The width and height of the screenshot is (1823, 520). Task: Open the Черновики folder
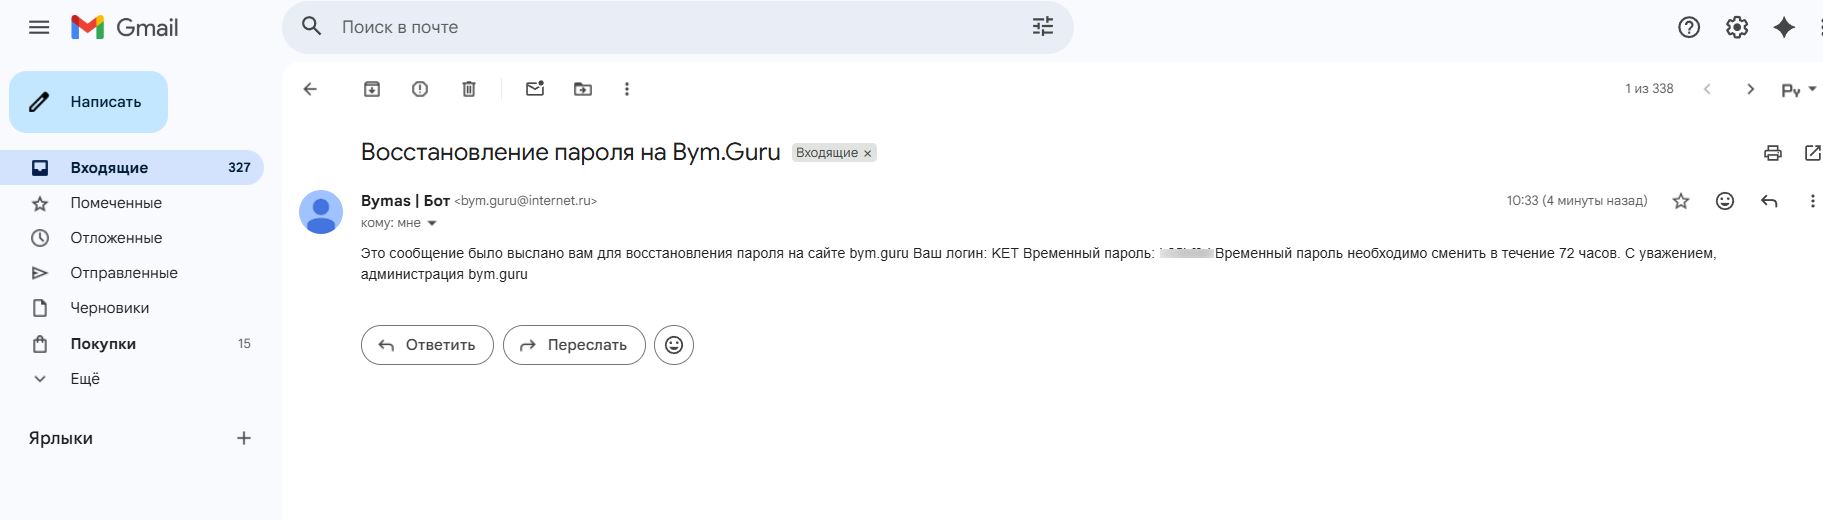coord(110,308)
